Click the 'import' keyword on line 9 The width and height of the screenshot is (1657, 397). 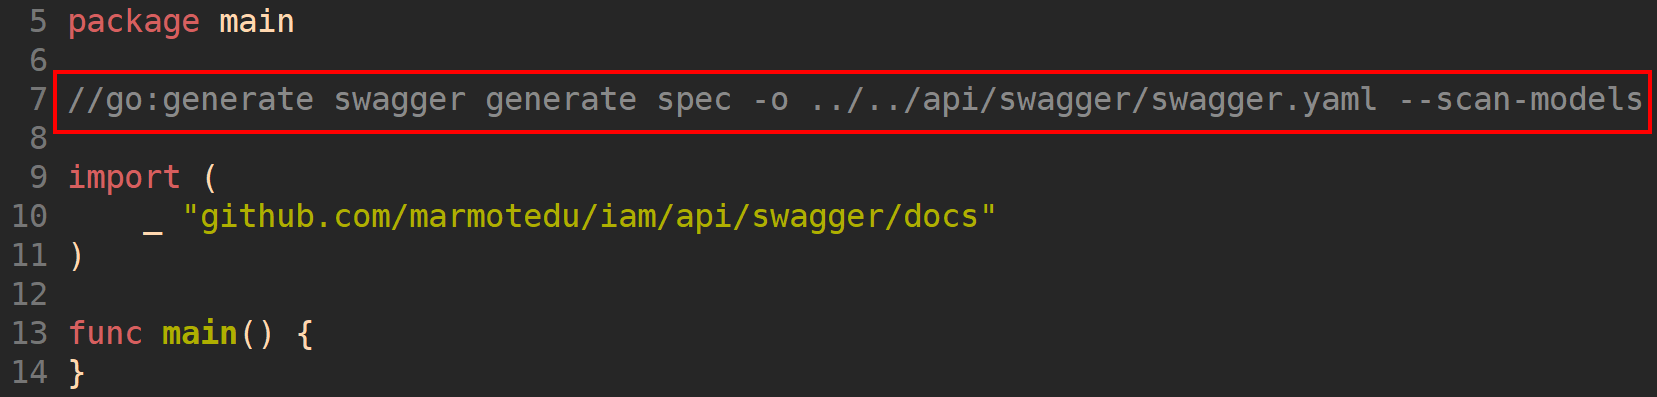[124, 177]
